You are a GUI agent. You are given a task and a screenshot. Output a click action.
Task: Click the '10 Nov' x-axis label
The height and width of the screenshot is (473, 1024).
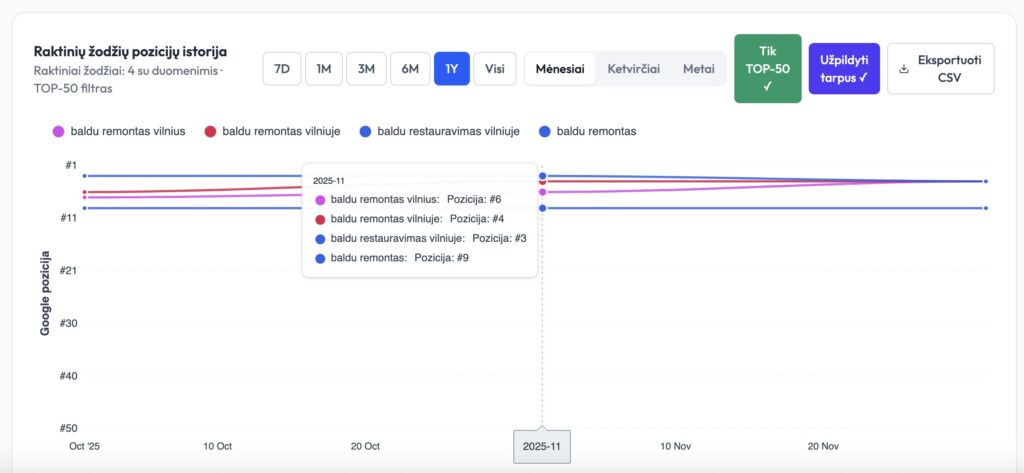click(x=675, y=446)
